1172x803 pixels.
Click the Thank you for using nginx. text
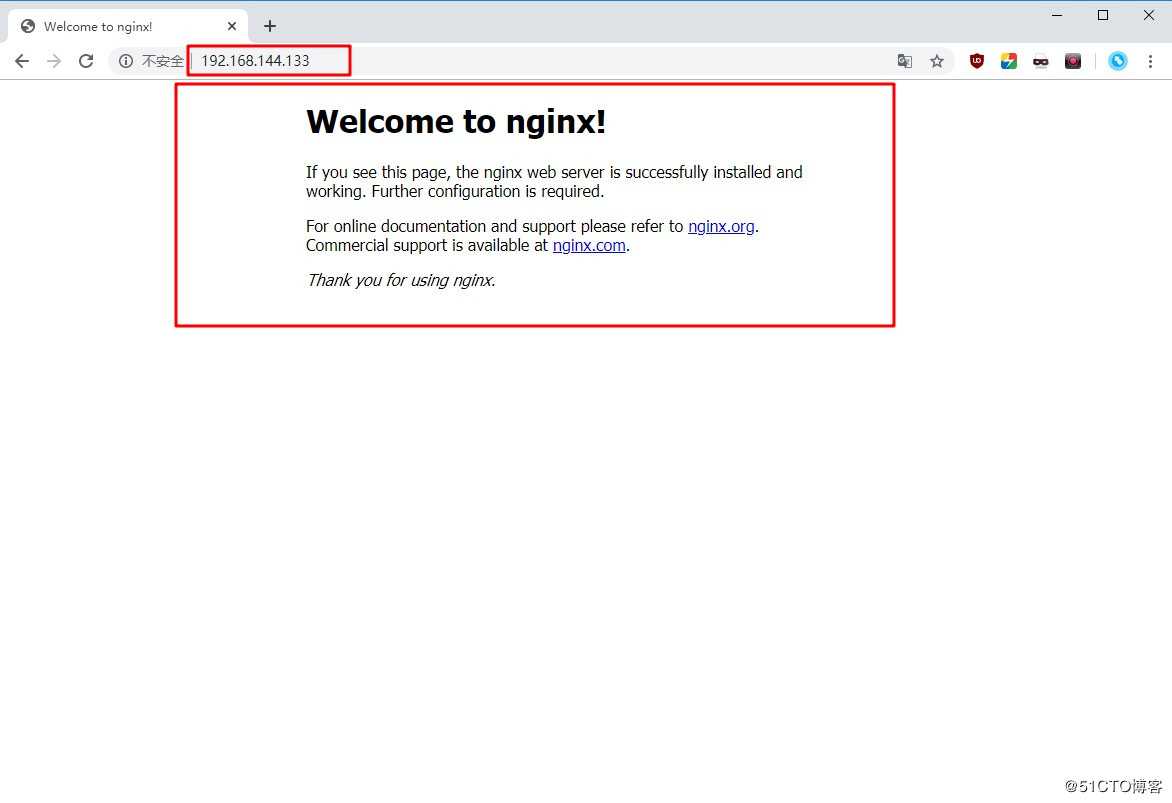(x=401, y=280)
